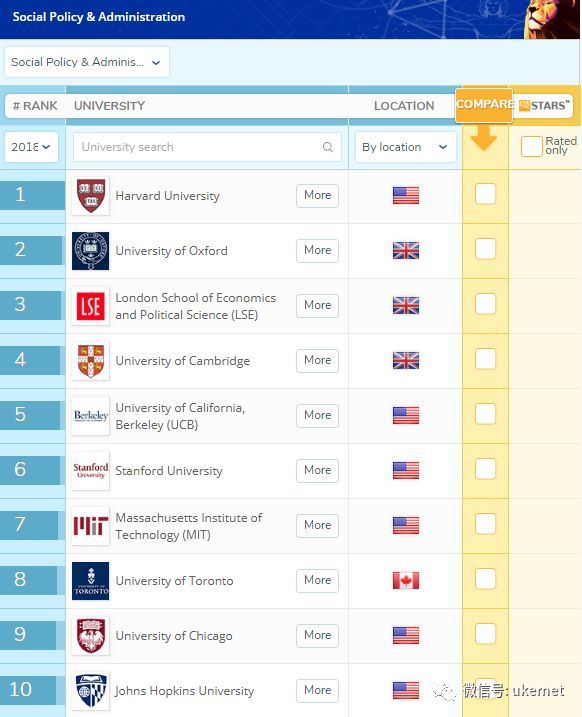Click More for UC Berkeley
Image resolution: width=582 pixels, height=717 pixels.
(317, 415)
